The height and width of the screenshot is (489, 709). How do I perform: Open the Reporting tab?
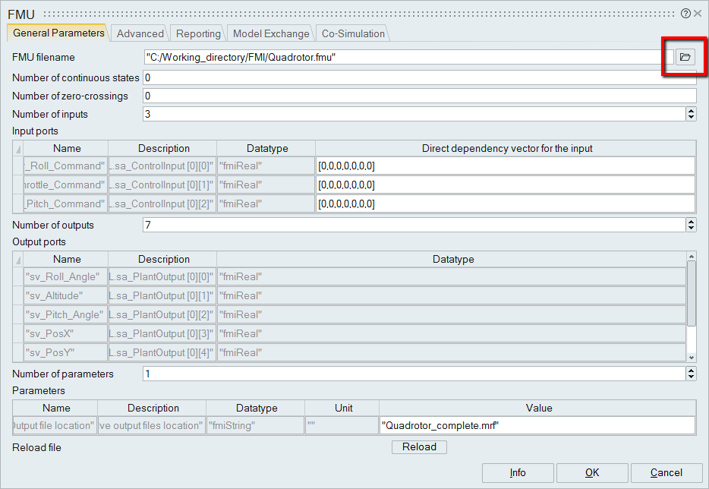pyautogui.click(x=198, y=34)
